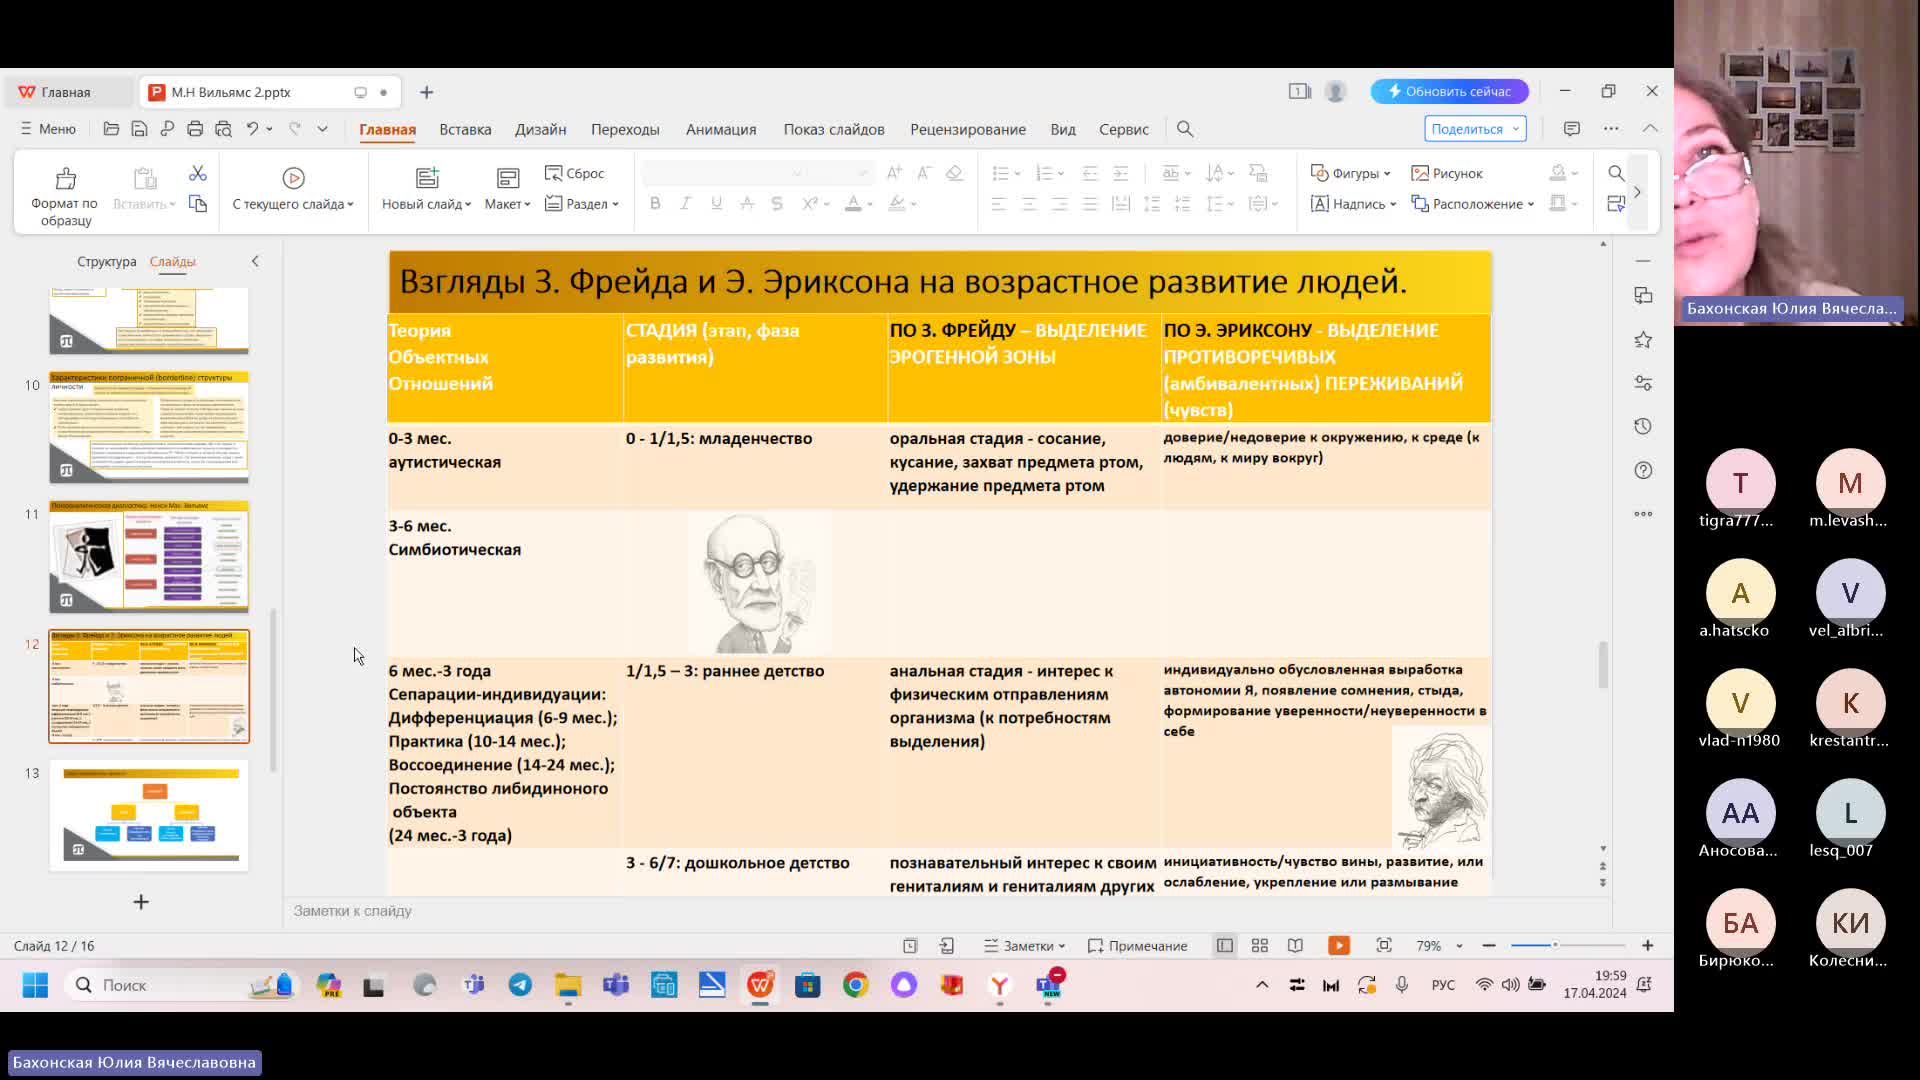This screenshot has width=1920, height=1080.
Task: Click the Поделиться share button
Action: [1475, 129]
